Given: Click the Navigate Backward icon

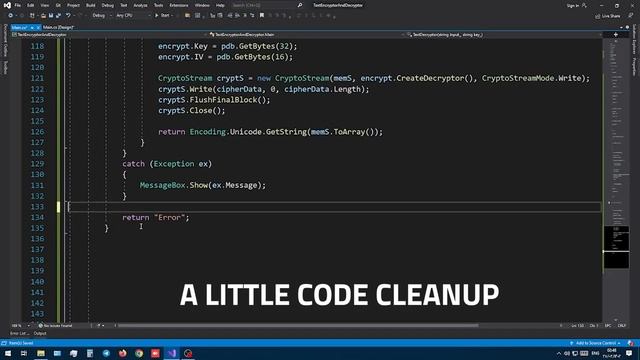Looking at the screenshot, I should tap(11, 16).
